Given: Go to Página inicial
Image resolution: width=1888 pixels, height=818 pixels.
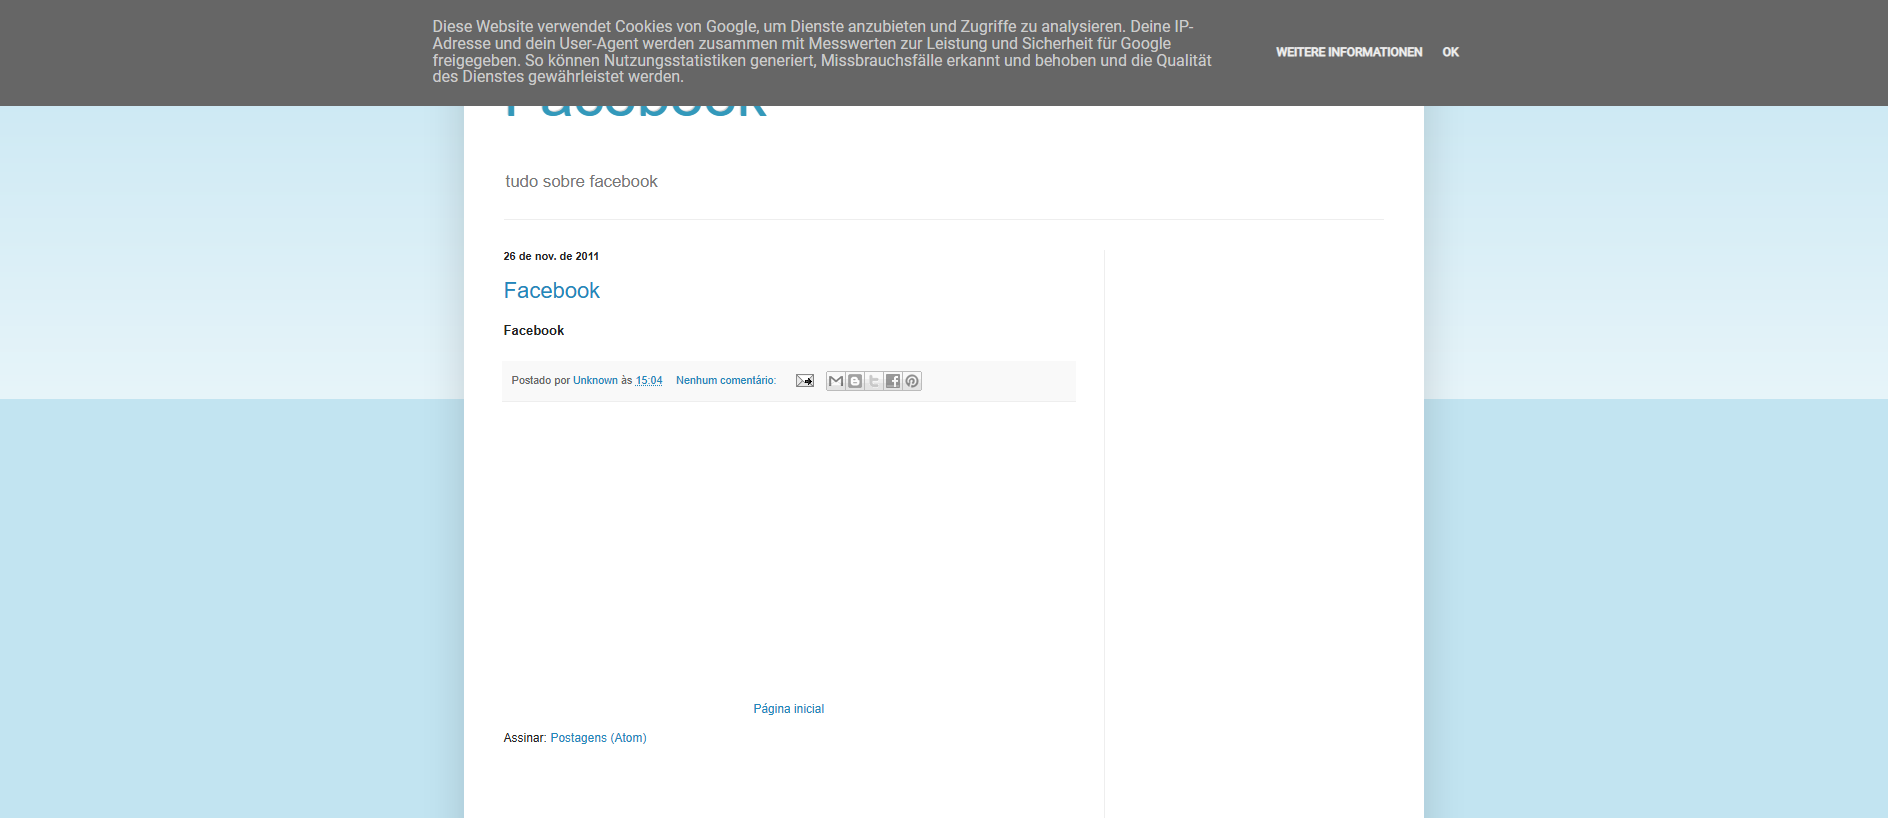Looking at the screenshot, I should (789, 709).
